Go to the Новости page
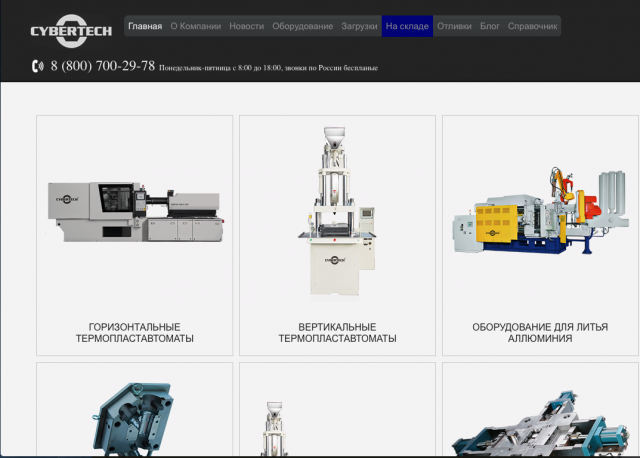 [x=247, y=26]
